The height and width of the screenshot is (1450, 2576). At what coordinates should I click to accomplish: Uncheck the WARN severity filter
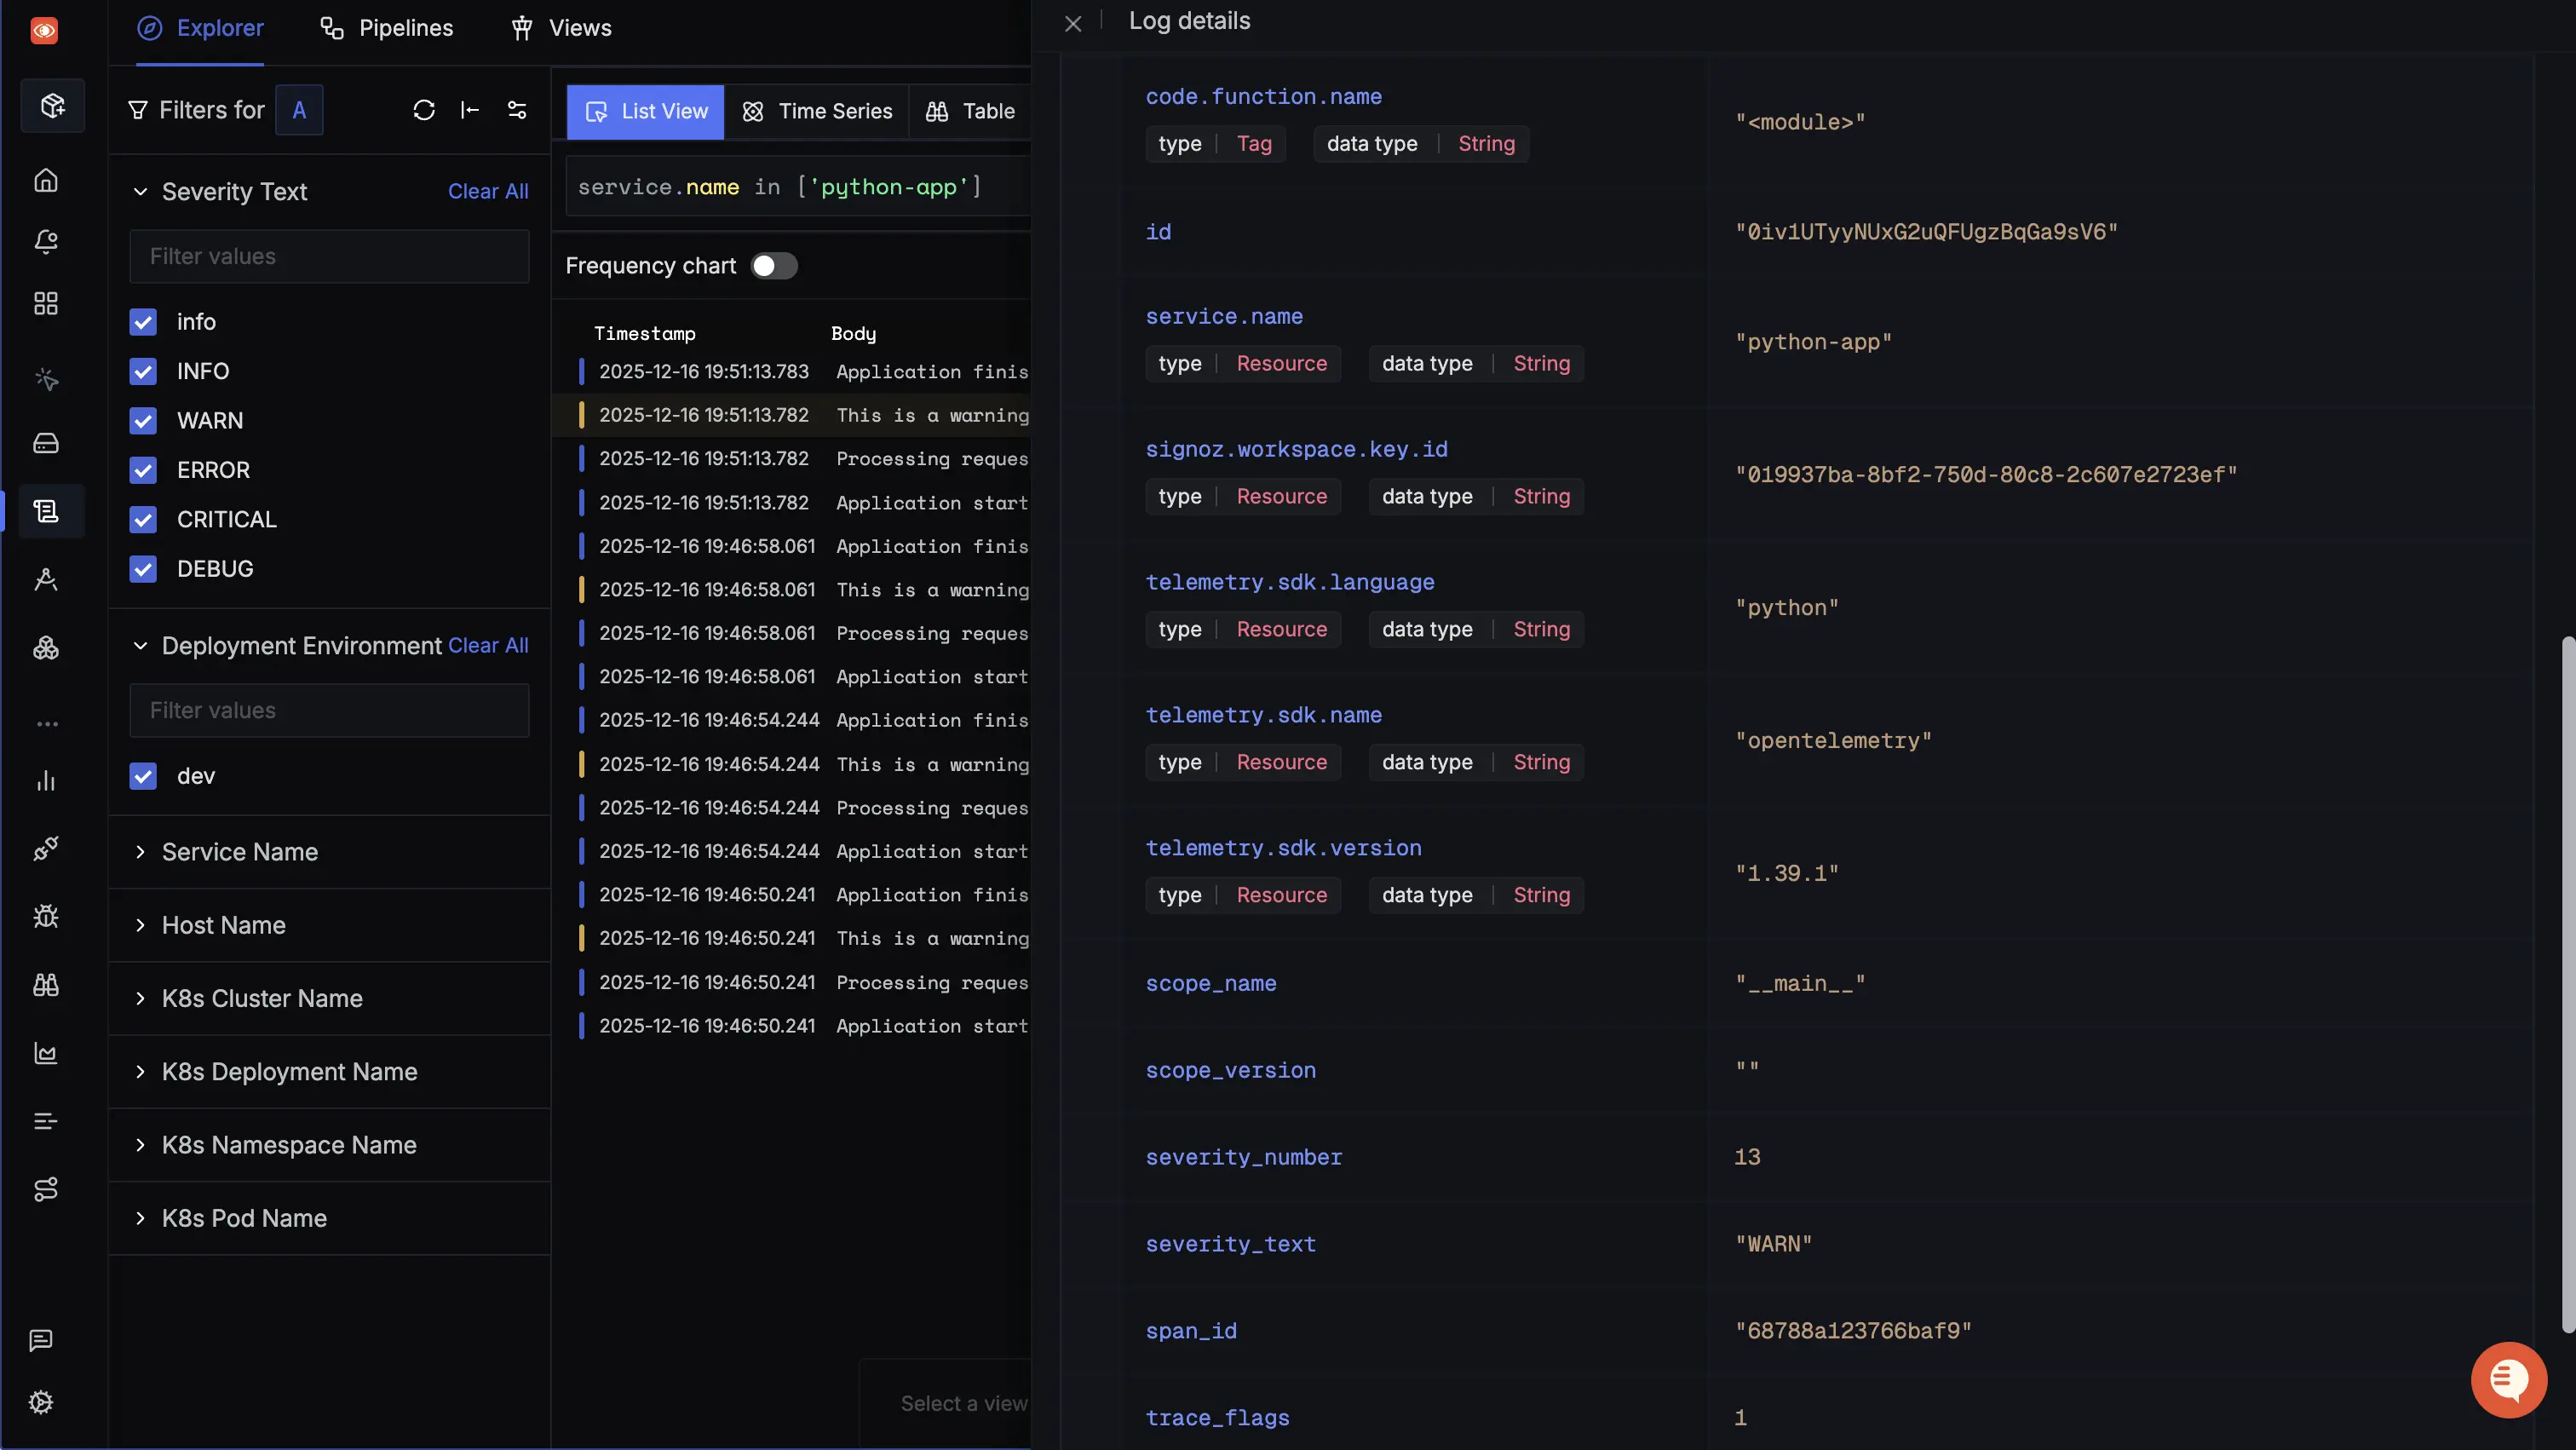tap(143, 420)
